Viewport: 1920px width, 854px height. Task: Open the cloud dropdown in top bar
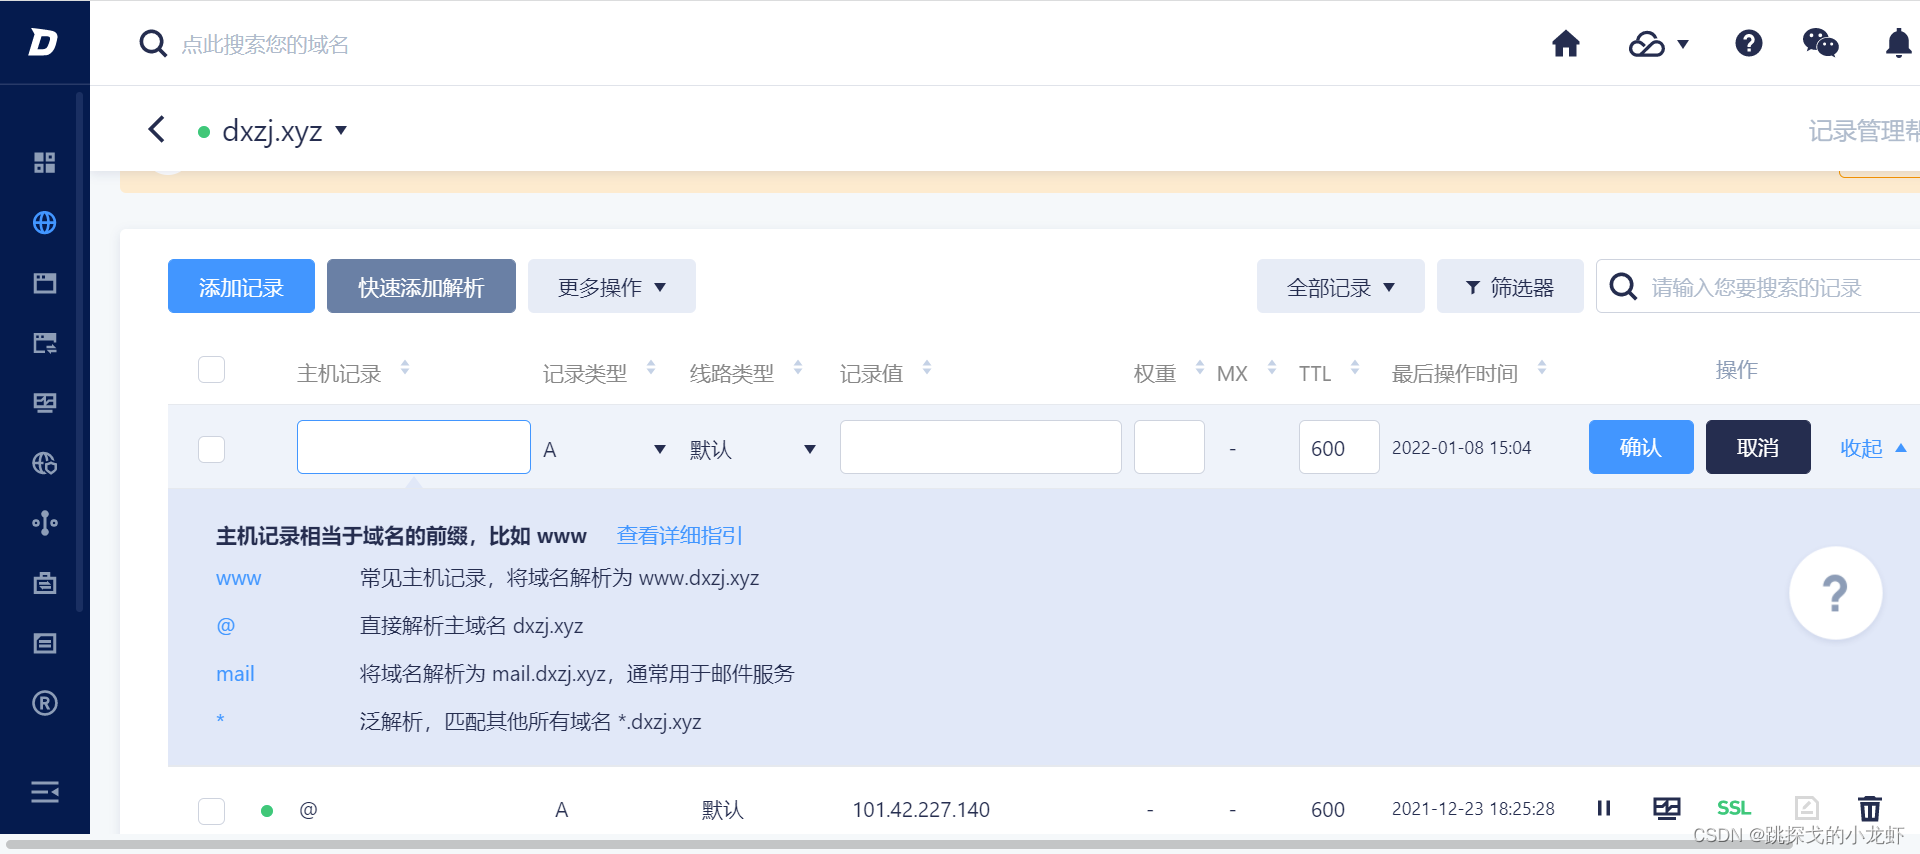point(1659,44)
